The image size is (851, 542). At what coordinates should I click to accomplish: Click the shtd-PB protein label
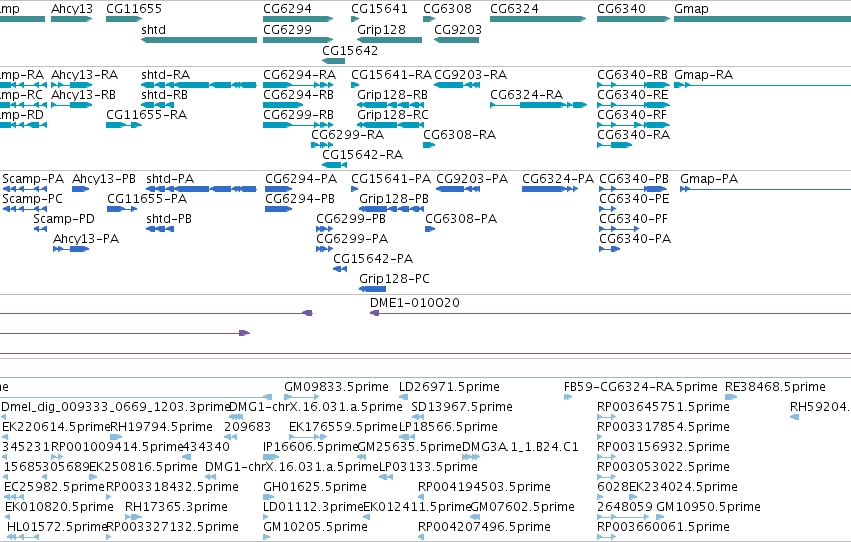click(x=169, y=219)
